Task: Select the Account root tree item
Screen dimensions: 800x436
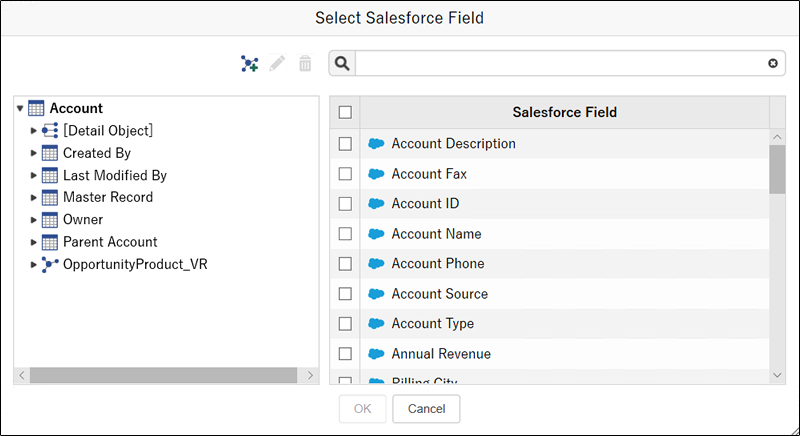Action: point(76,108)
